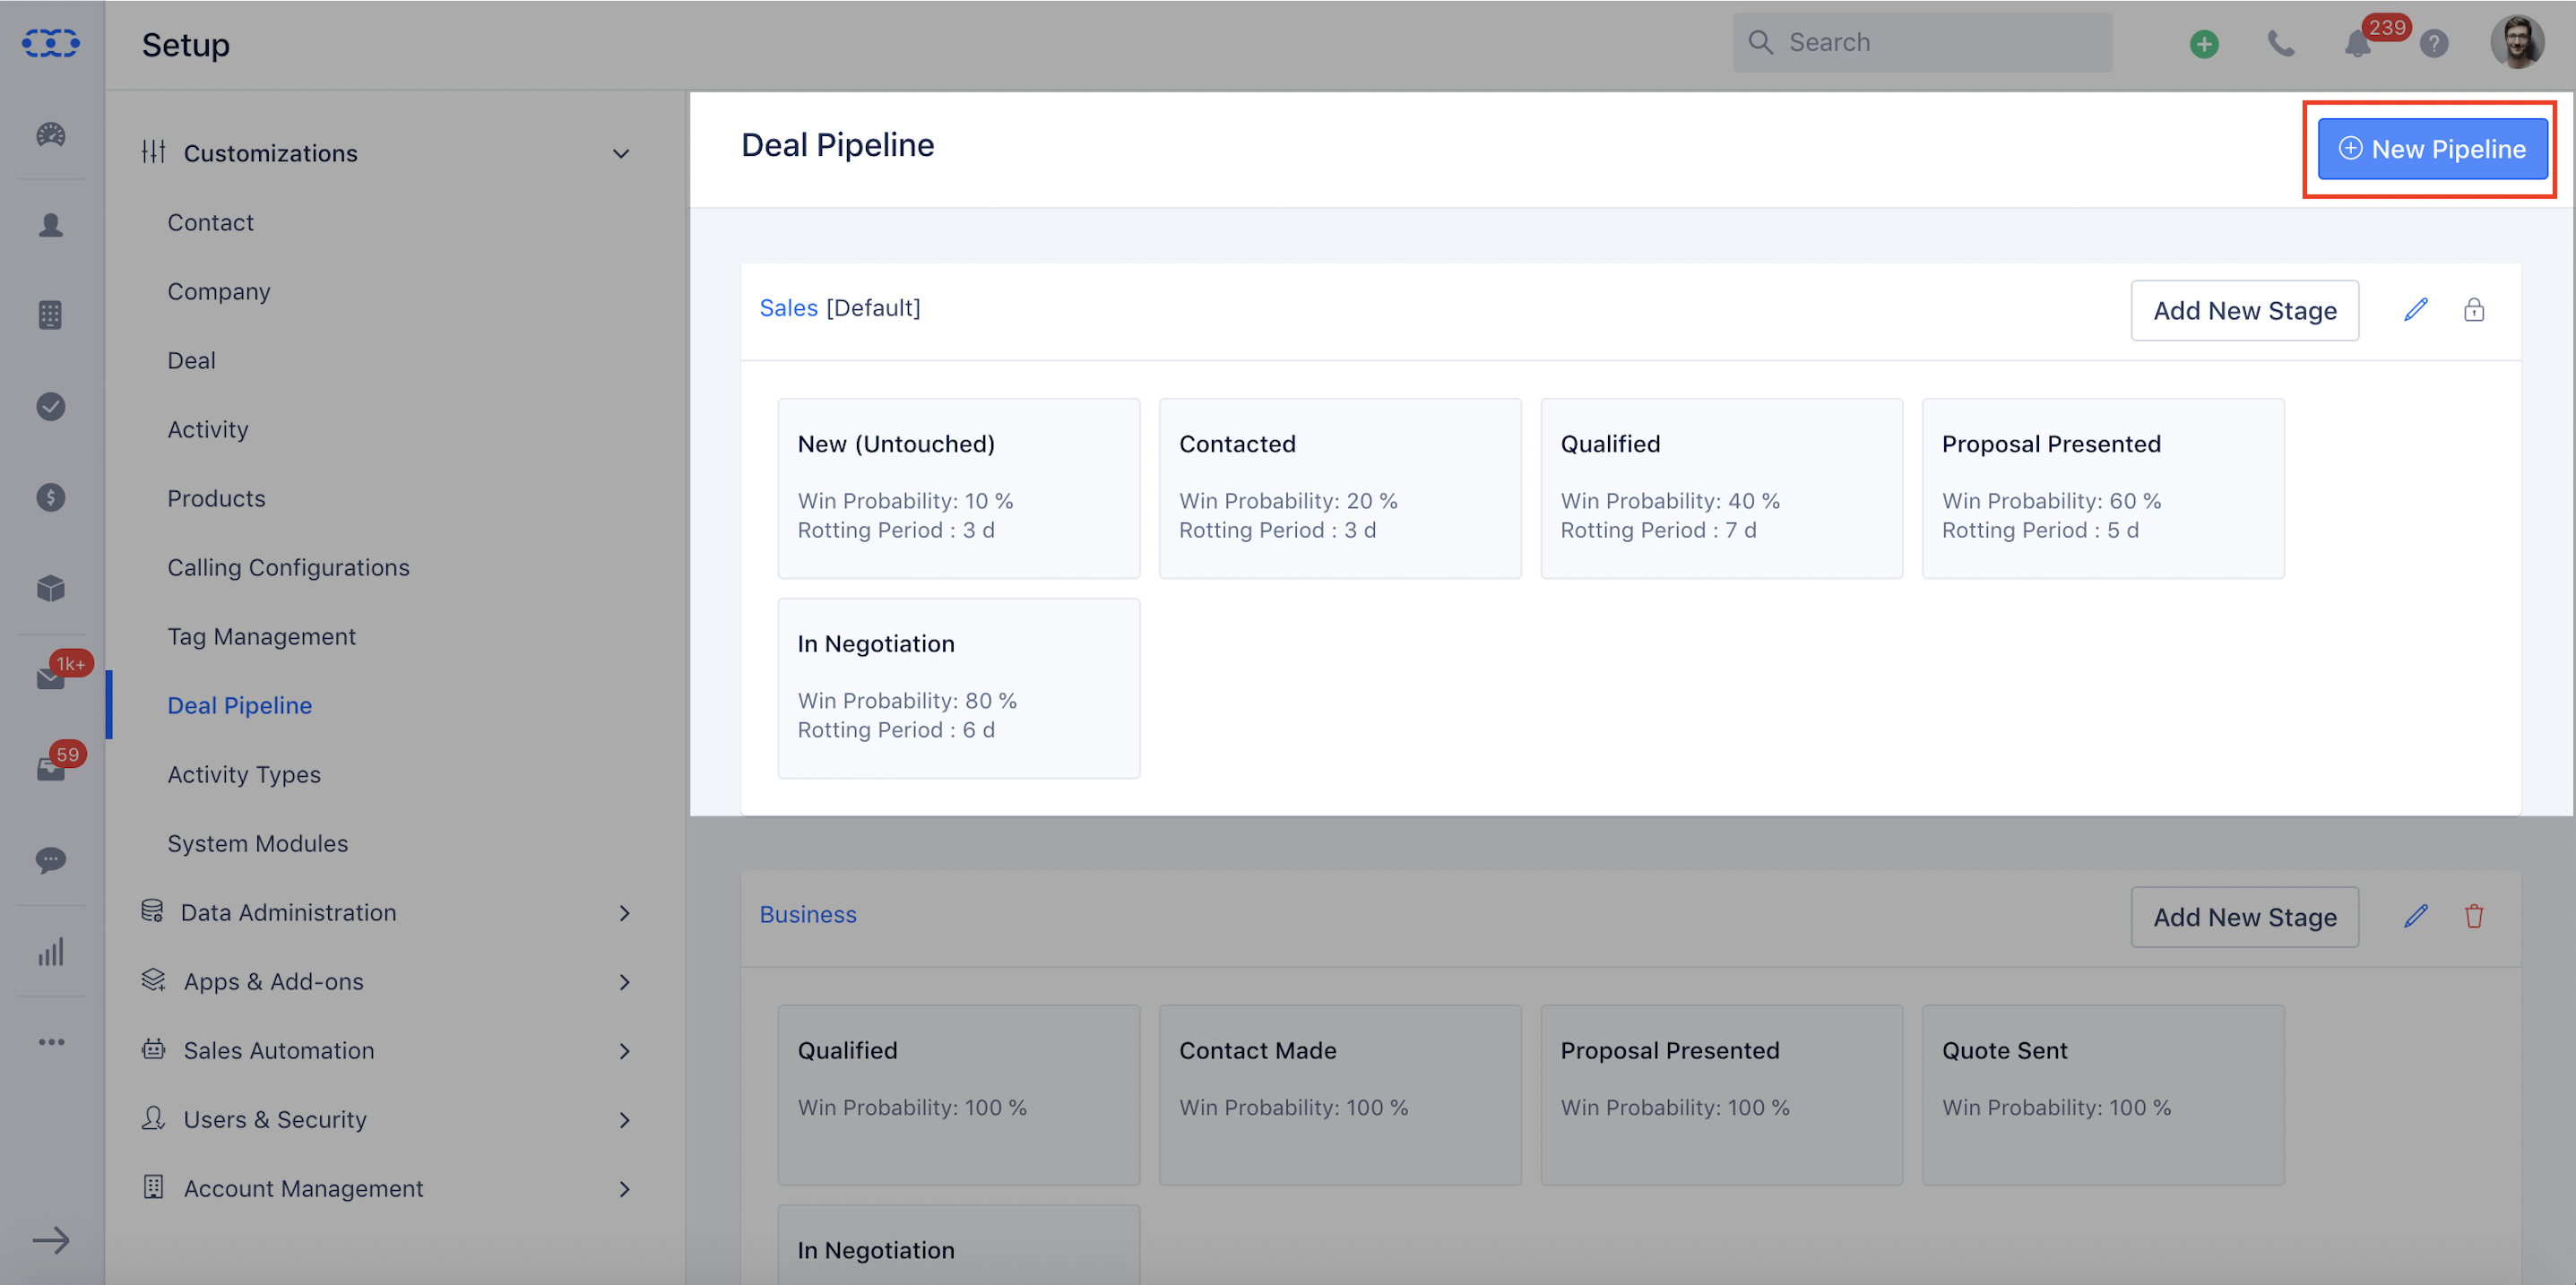Open Tag Management
Screen dimensions: 2576x1285
pyautogui.click(x=261, y=636)
